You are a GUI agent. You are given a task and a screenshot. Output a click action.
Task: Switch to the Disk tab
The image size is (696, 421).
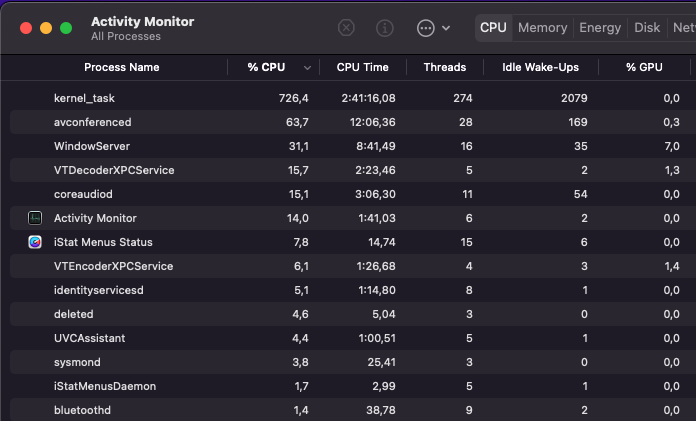tap(647, 28)
